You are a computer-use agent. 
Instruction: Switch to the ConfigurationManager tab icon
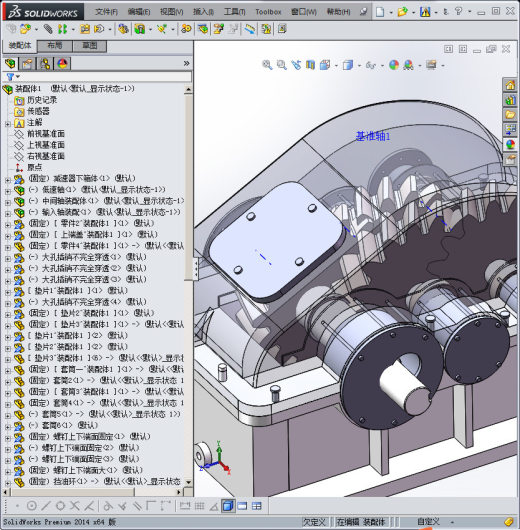[x=45, y=64]
